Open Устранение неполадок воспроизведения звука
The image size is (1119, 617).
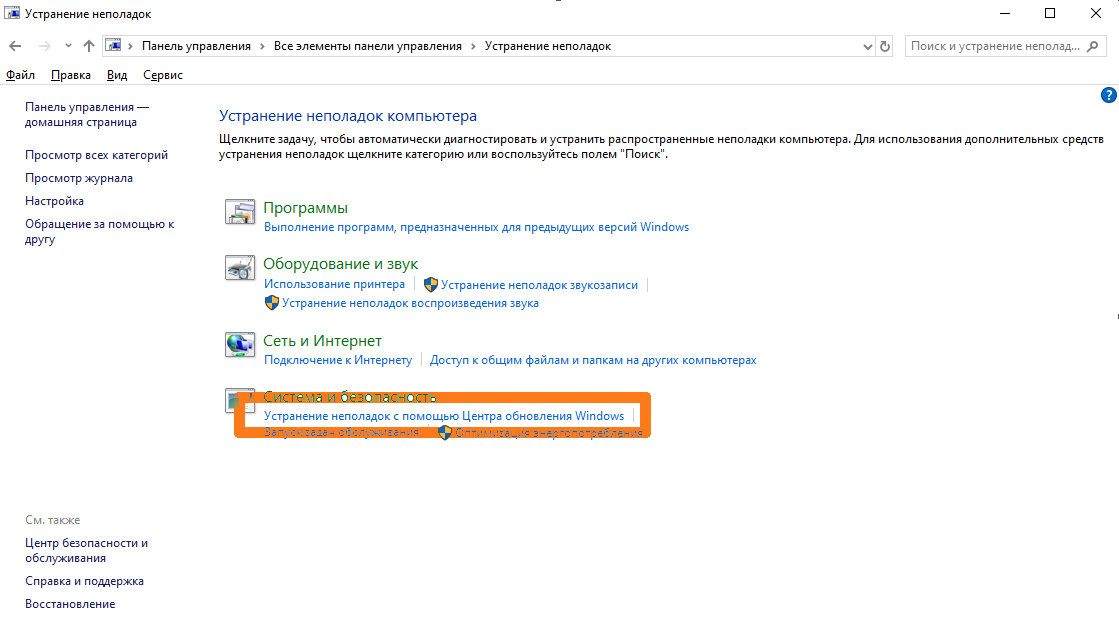point(410,303)
